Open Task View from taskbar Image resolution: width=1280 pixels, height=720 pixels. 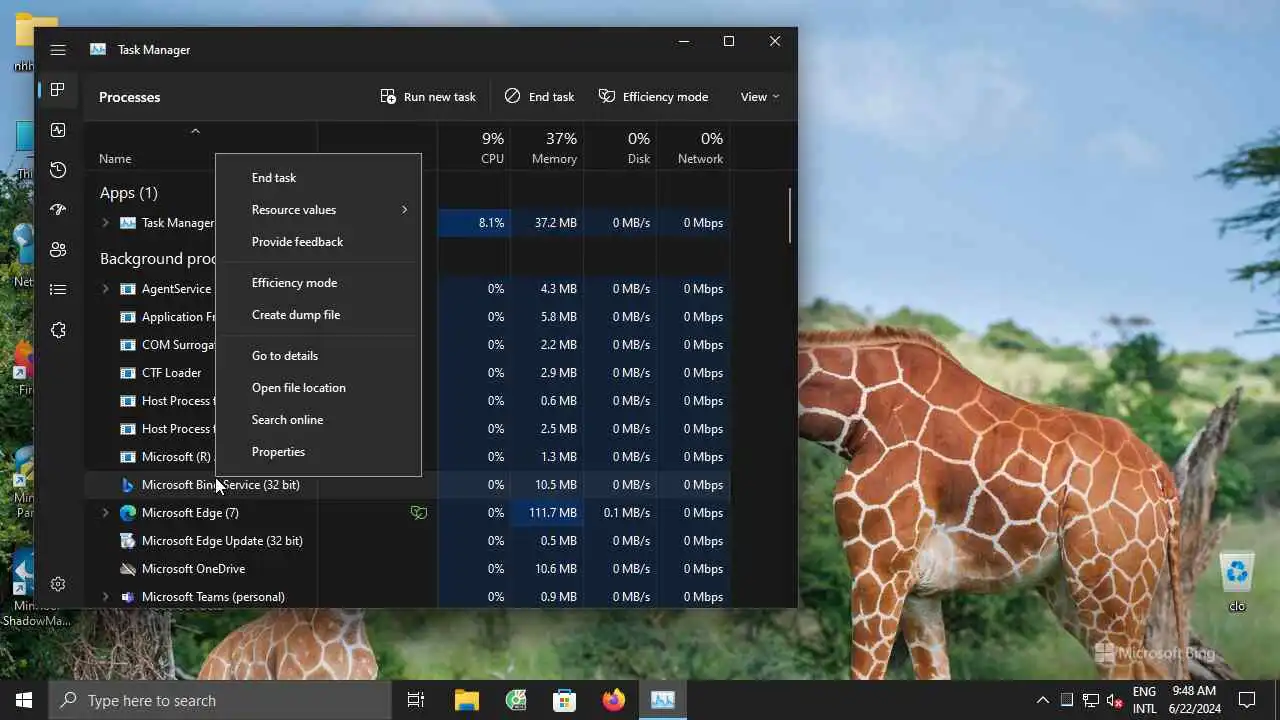(x=416, y=700)
